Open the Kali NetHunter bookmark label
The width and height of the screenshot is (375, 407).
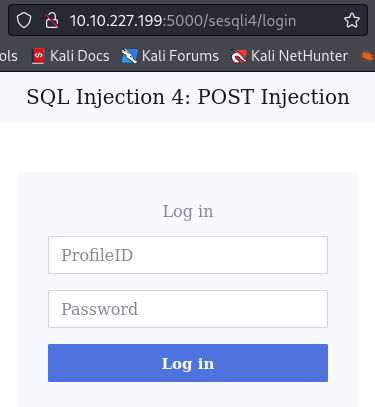(x=299, y=56)
